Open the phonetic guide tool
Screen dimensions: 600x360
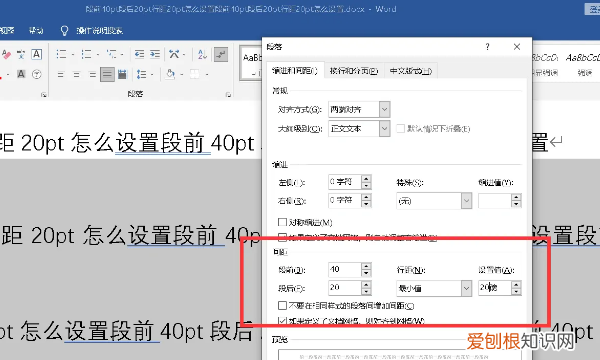point(21,54)
